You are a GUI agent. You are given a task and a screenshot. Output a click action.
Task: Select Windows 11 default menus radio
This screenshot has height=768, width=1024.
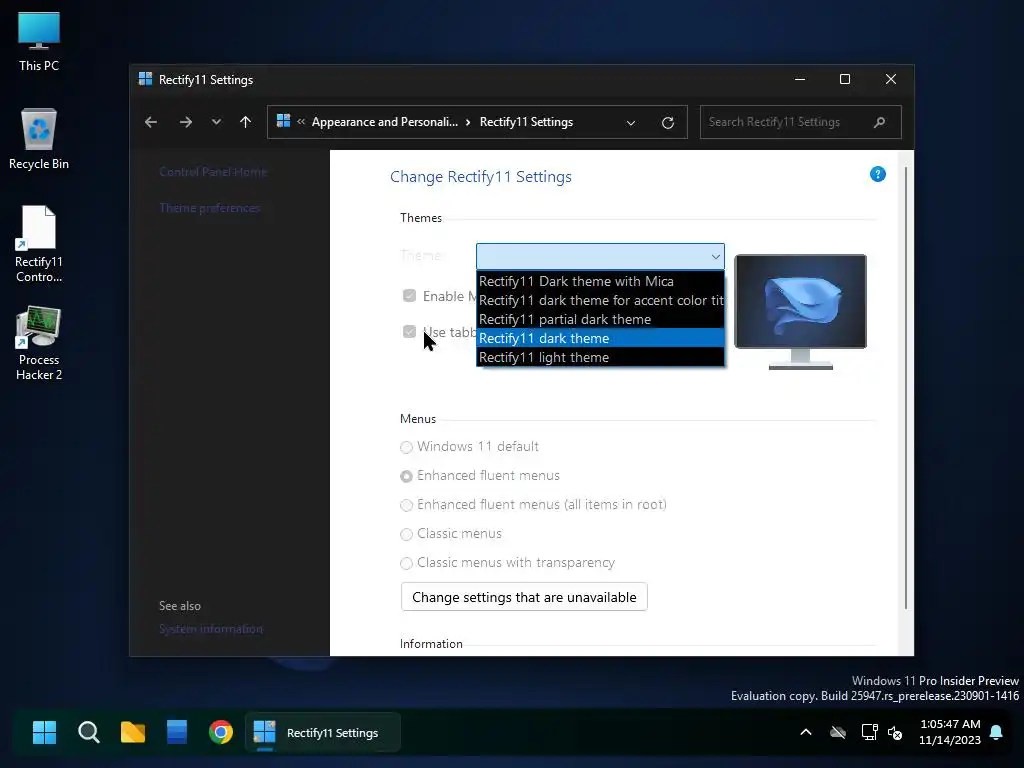(406, 447)
